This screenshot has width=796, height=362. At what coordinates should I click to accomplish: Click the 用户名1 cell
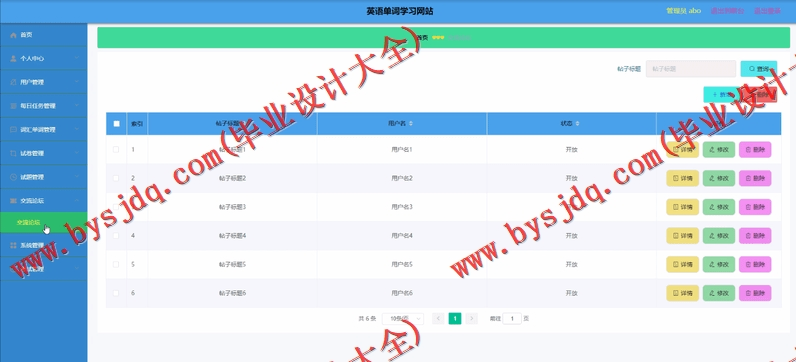coord(402,150)
